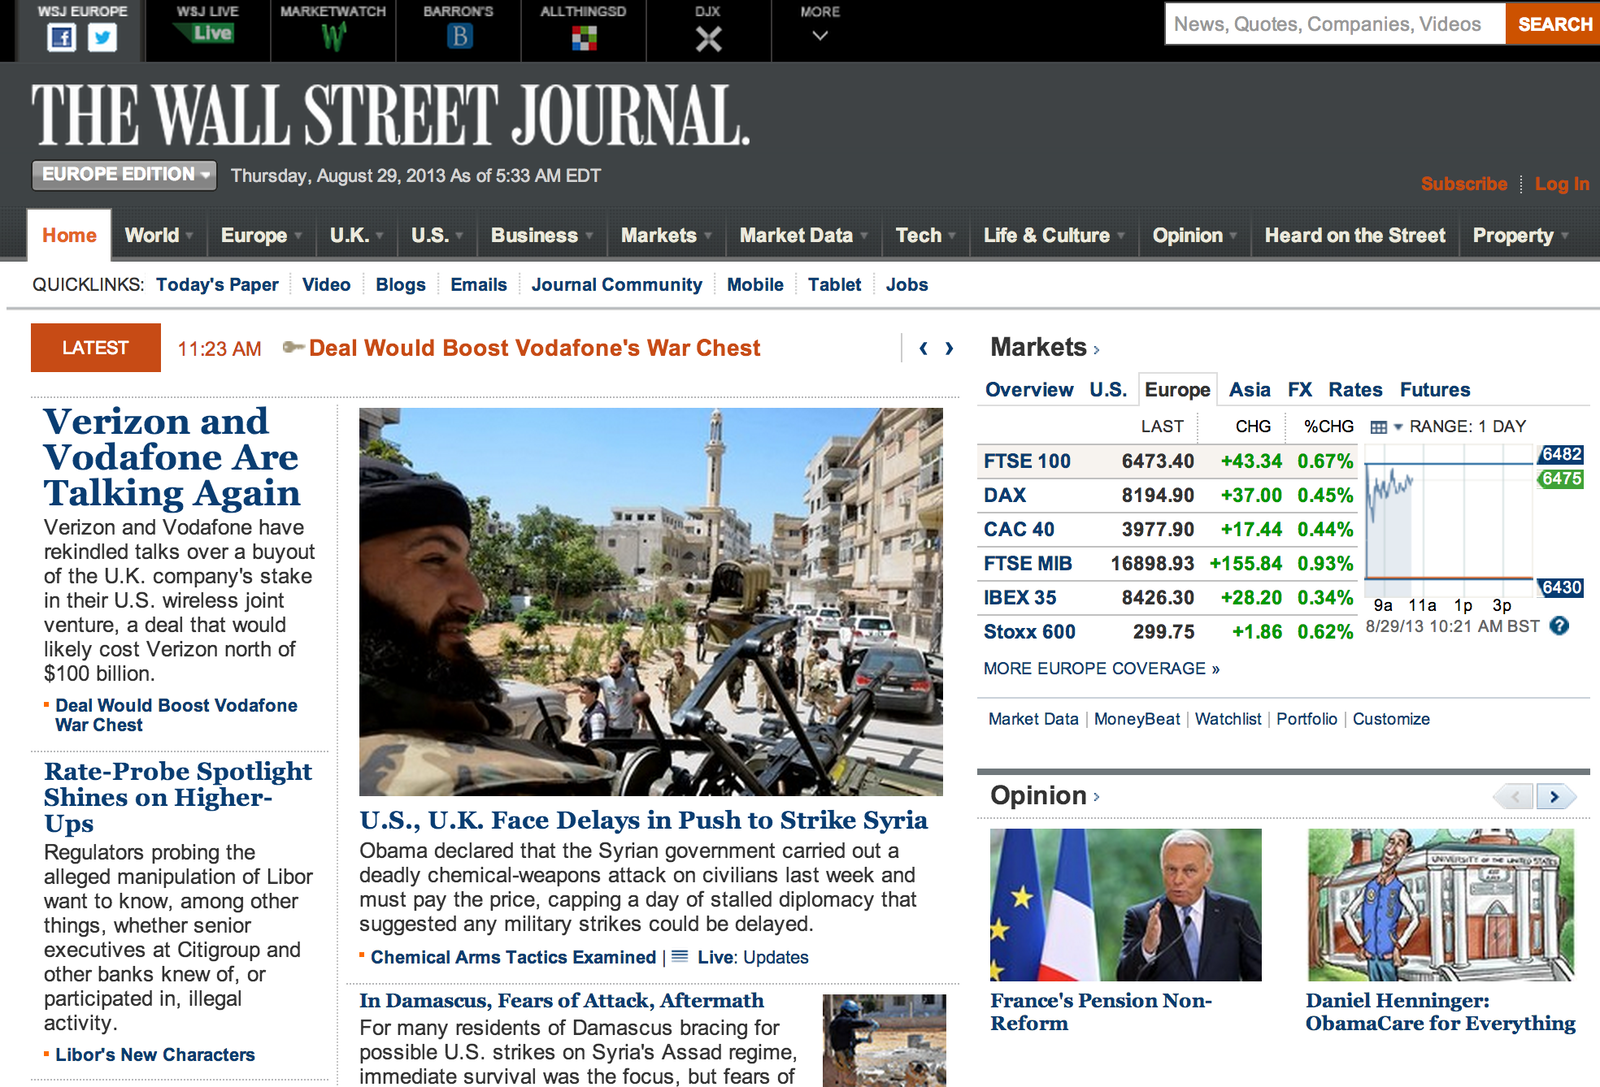This screenshot has width=1600, height=1087.
Task: Click the LATEST orange button
Action: (96, 348)
